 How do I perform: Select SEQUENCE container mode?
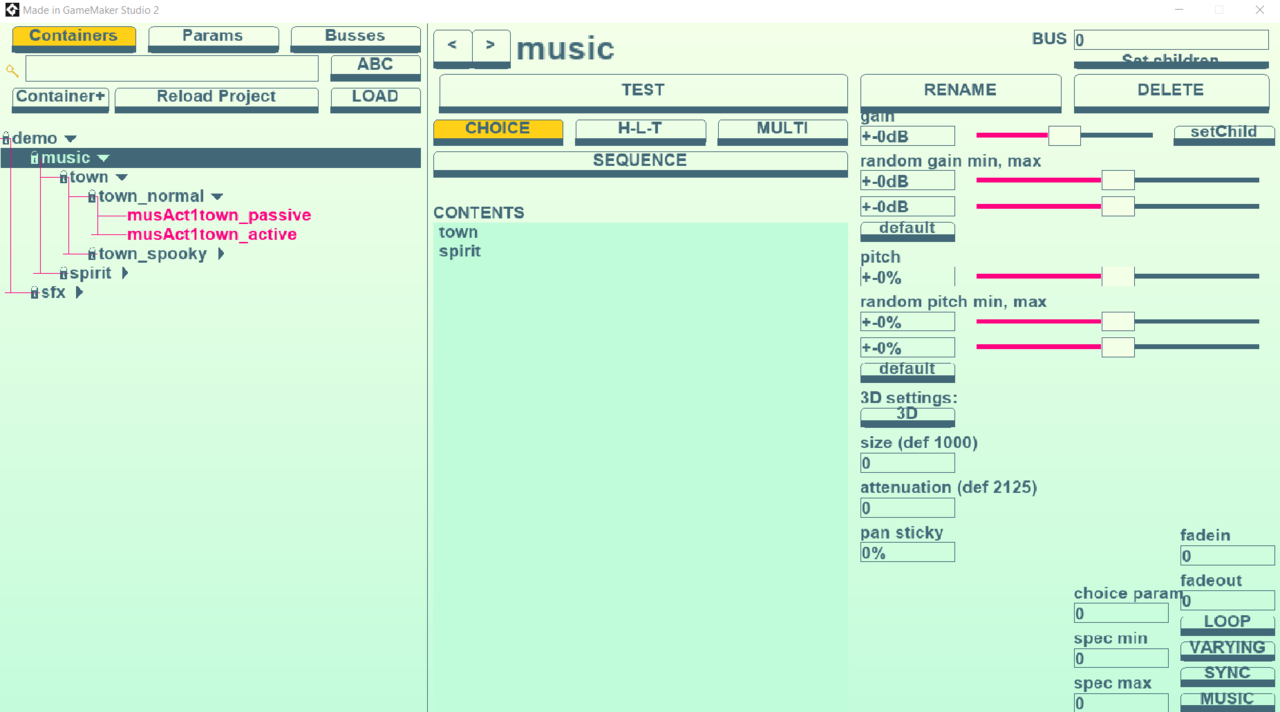pyautogui.click(x=640, y=163)
